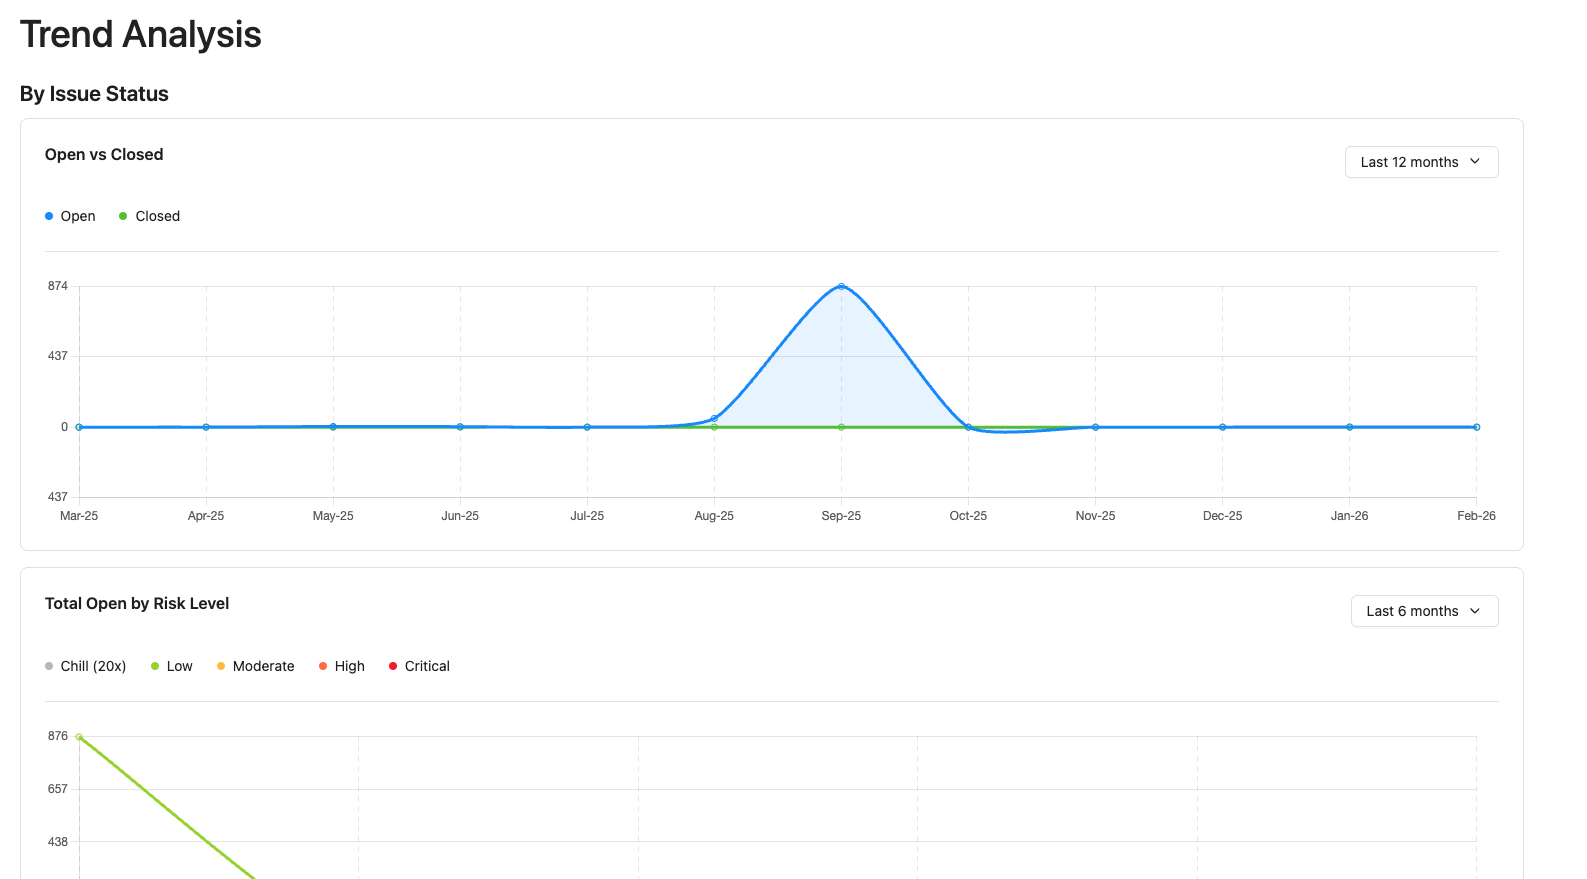Click the 874 y-axis value
This screenshot has width=1587, height=879.
coord(58,286)
